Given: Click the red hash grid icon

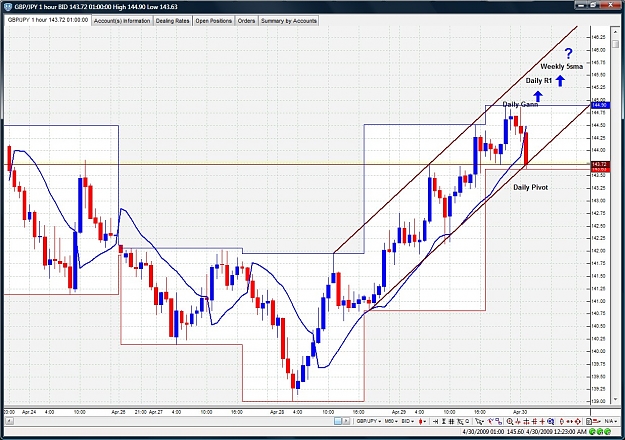Looking at the screenshot, I should pyautogui.click(x=535, y=421).
